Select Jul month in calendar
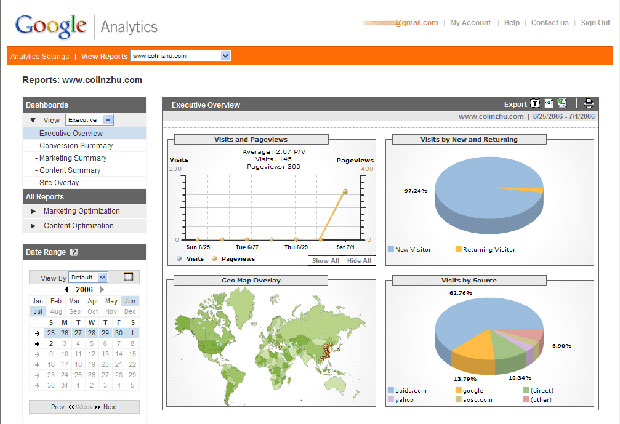 (38, 311)
